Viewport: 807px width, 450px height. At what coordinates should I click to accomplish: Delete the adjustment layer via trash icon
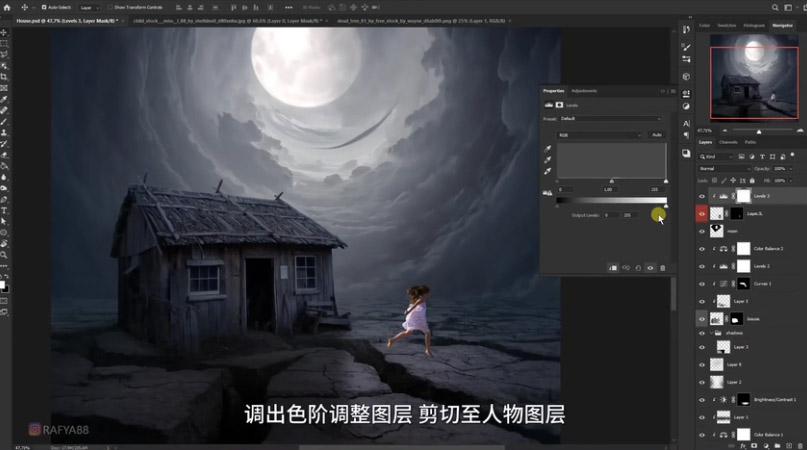tap(662, 268)
